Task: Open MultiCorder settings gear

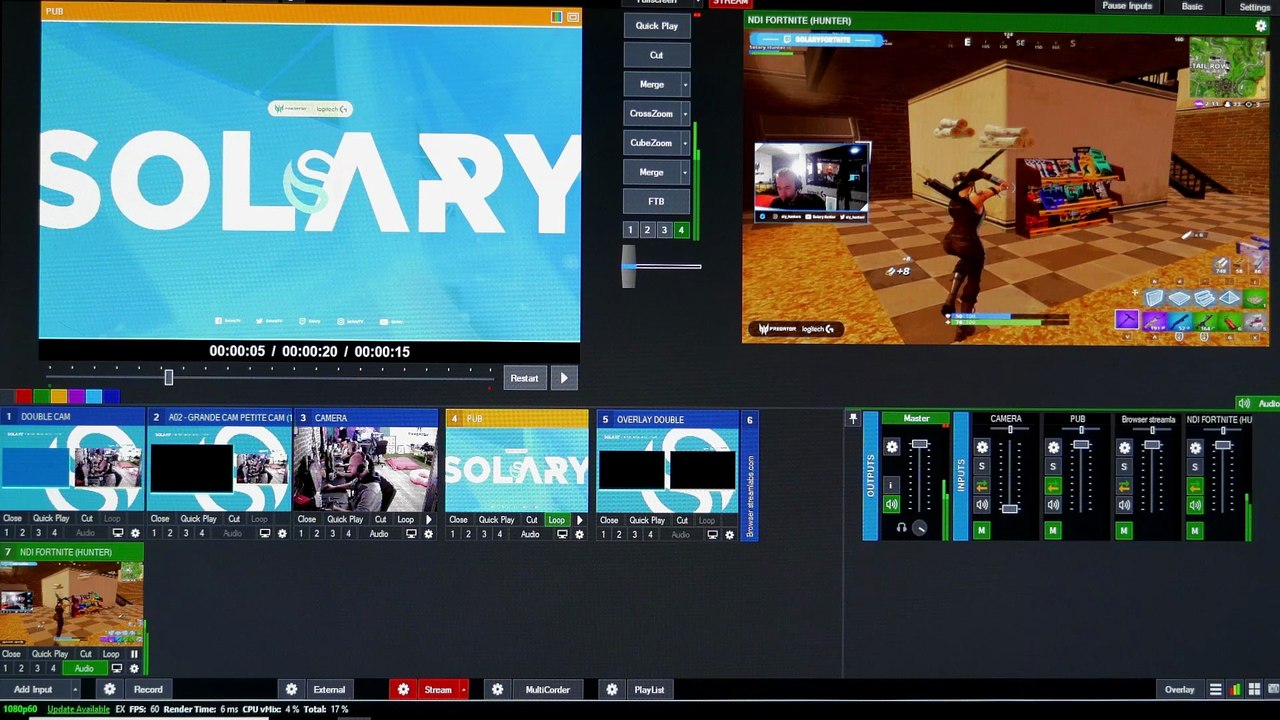Action: (497, 689)
